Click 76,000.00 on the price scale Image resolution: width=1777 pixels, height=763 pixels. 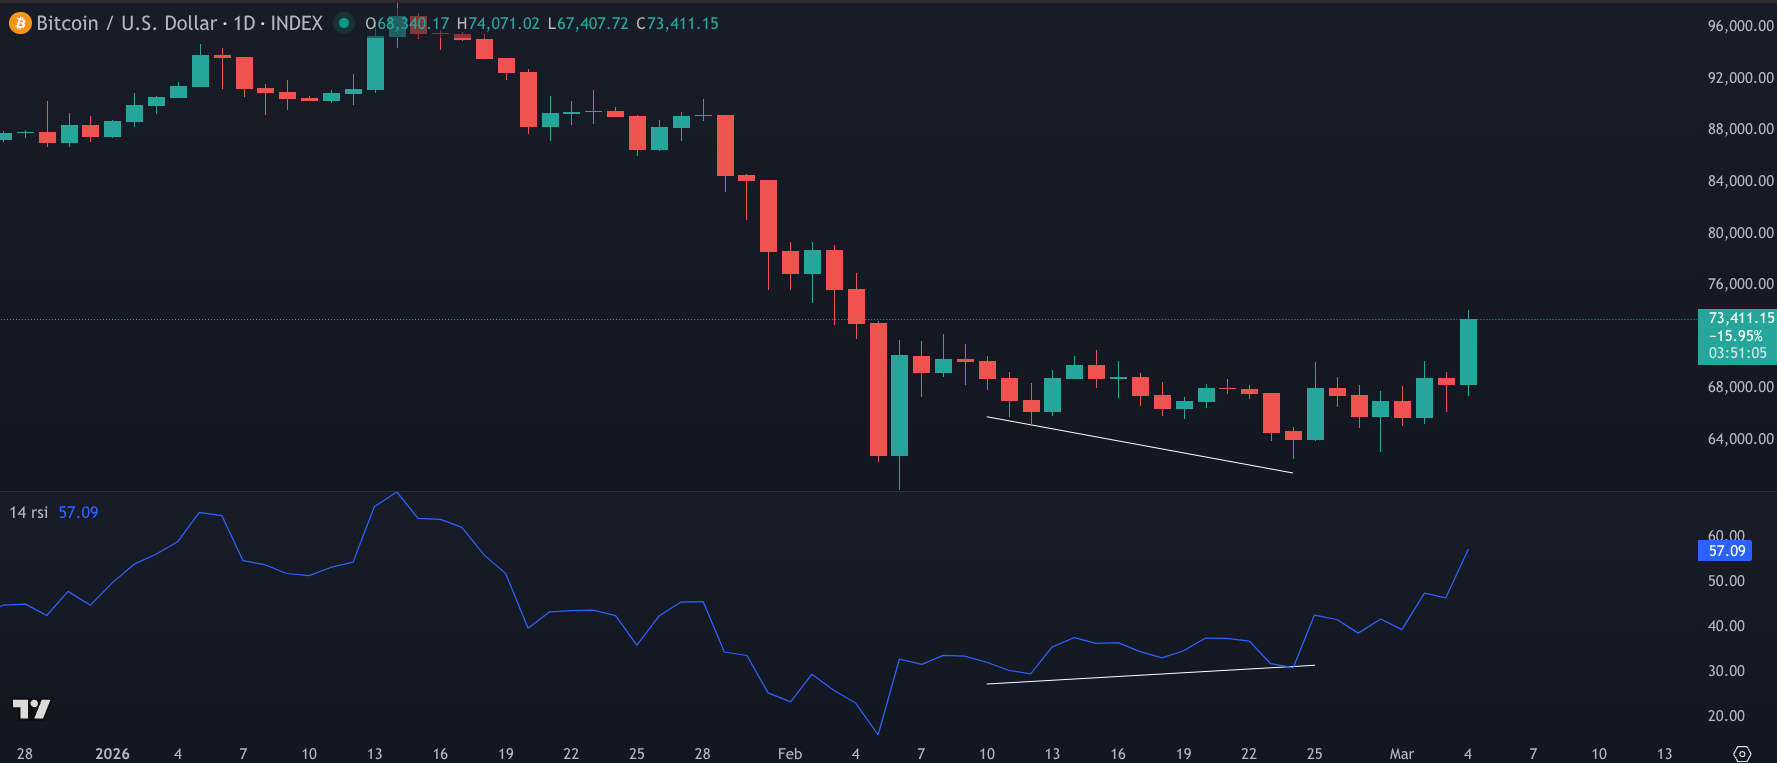(1740, 284)
